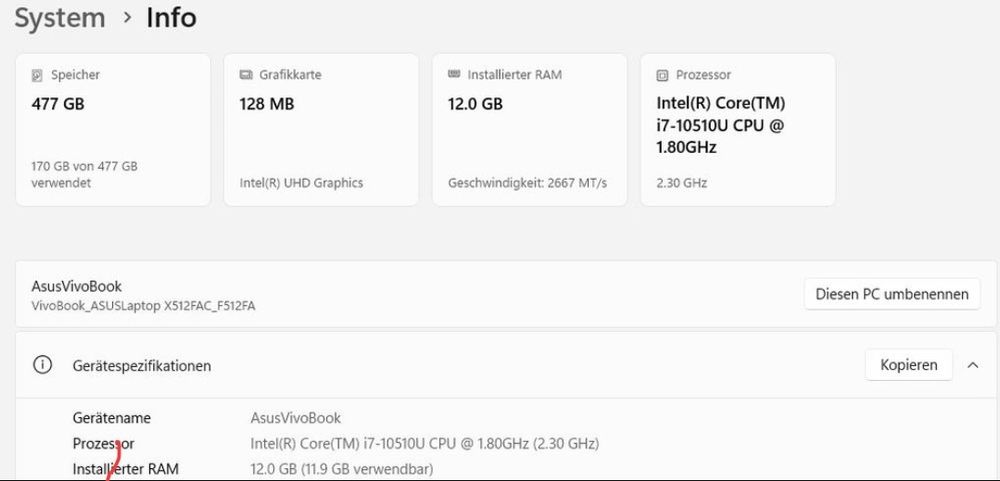Click the Prozessor specification value text
The width and height of the screenshot is (1000, 481).
425,443
